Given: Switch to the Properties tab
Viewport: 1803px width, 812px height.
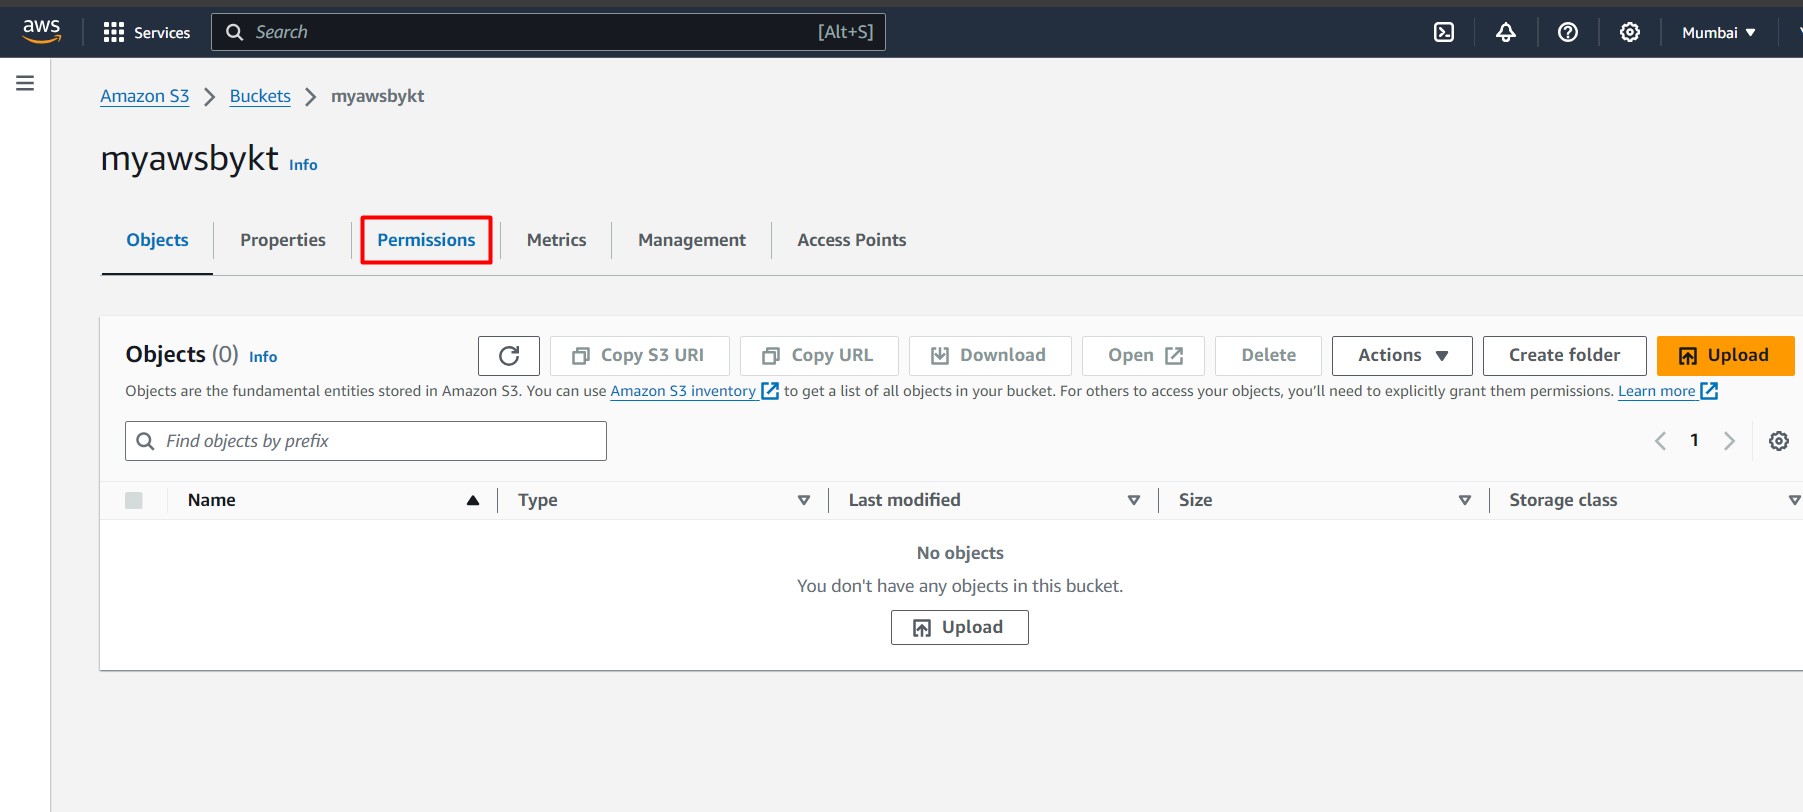Looking at the screenshot, I should [283, 240].
